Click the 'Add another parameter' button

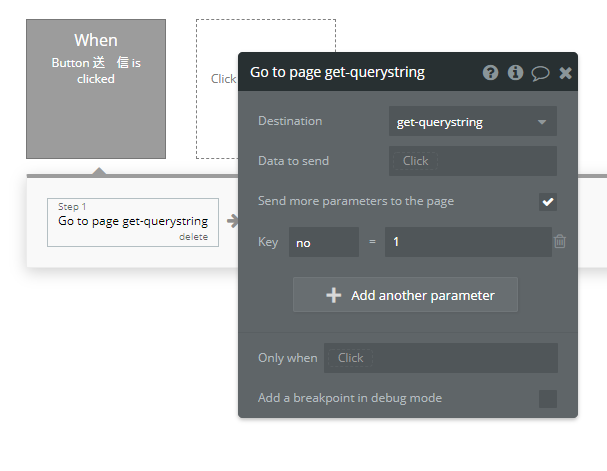click(x=405, y=295)
